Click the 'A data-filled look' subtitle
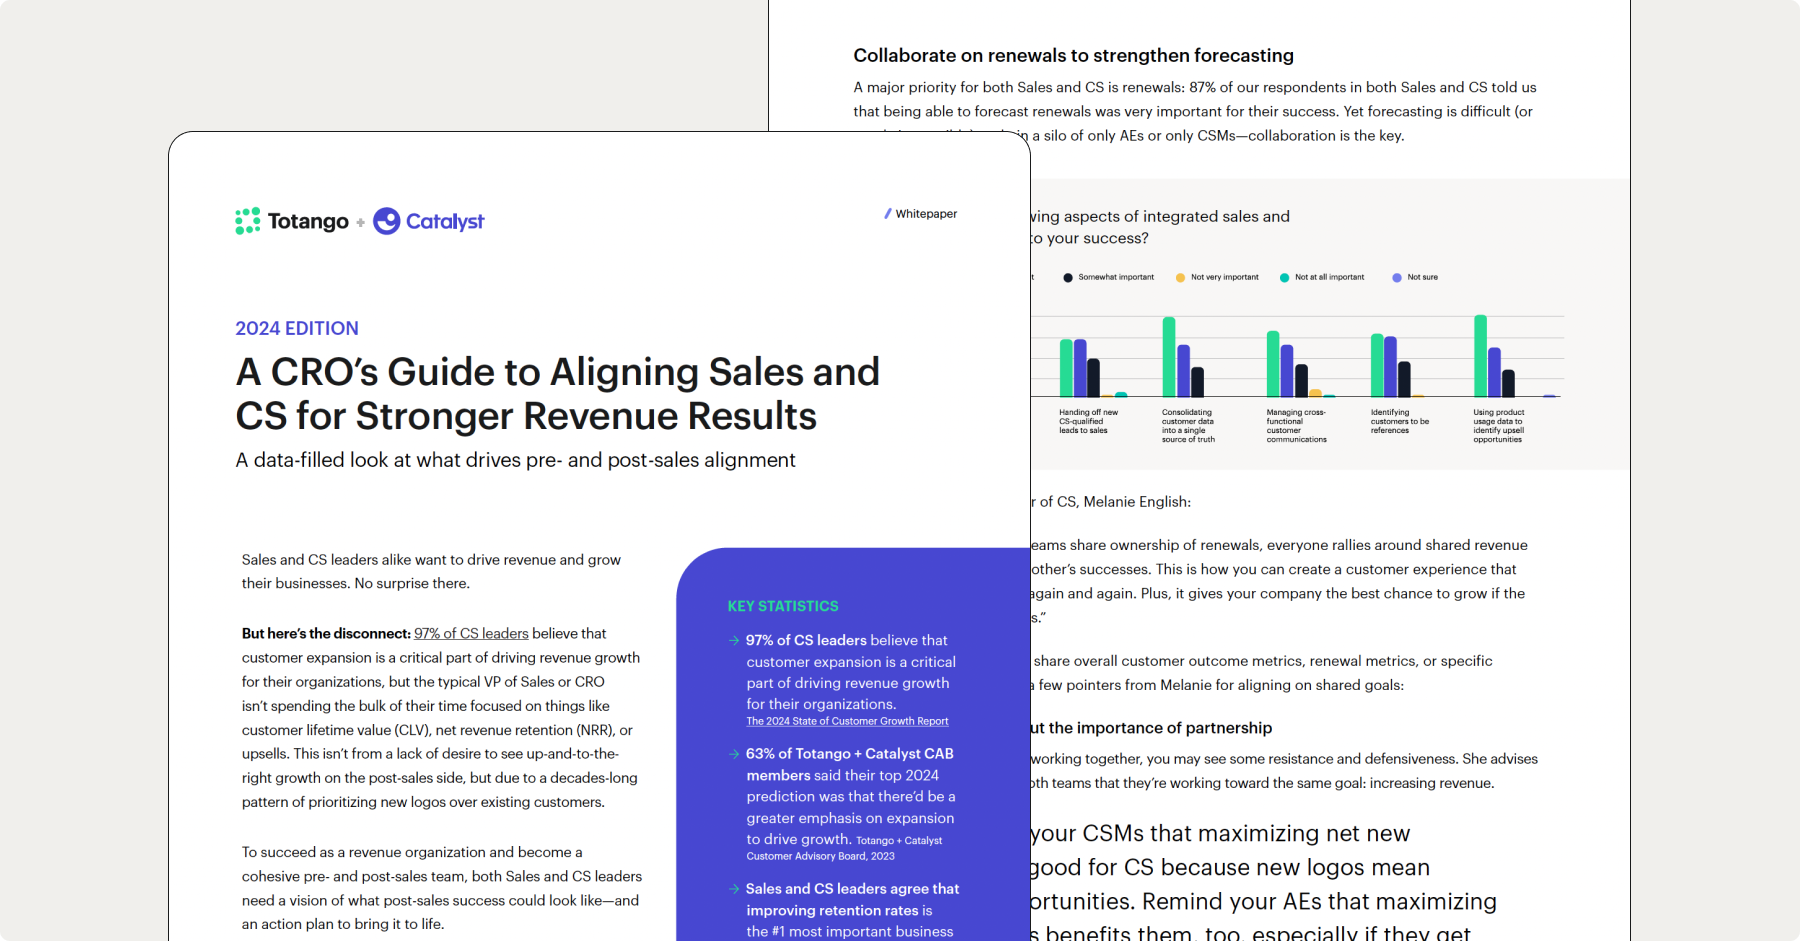The height and width of the screenshot is (941, 1800). (x=515, y=460)
